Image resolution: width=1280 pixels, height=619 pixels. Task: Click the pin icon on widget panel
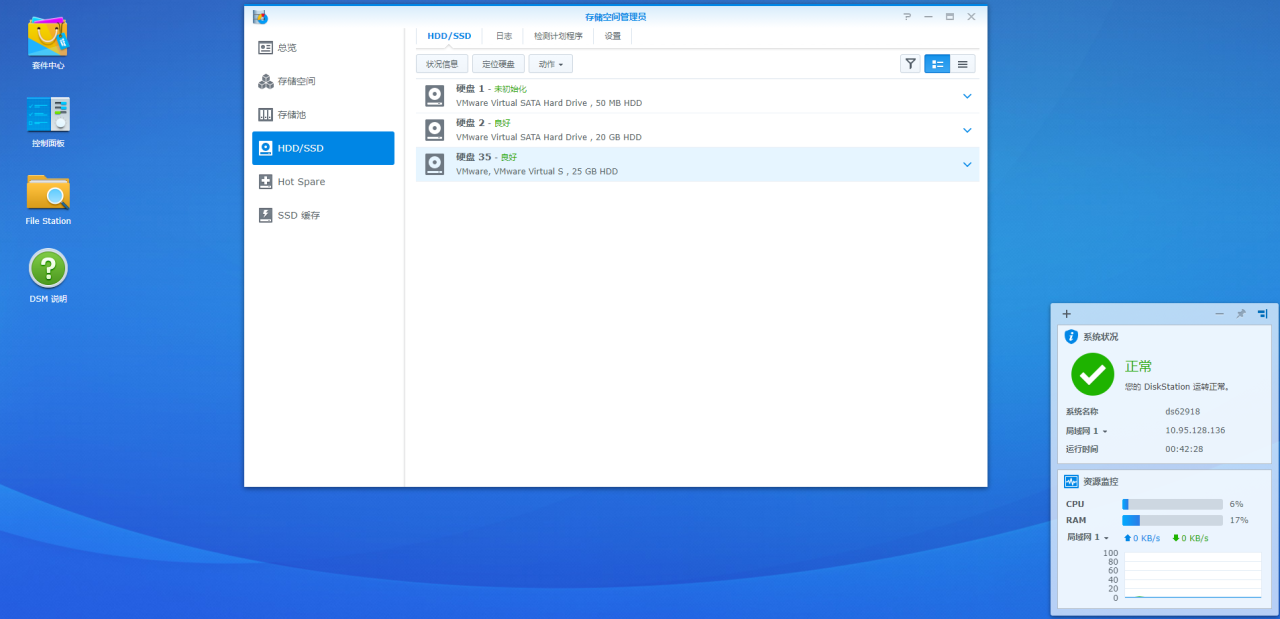(x=1241, y=314)
